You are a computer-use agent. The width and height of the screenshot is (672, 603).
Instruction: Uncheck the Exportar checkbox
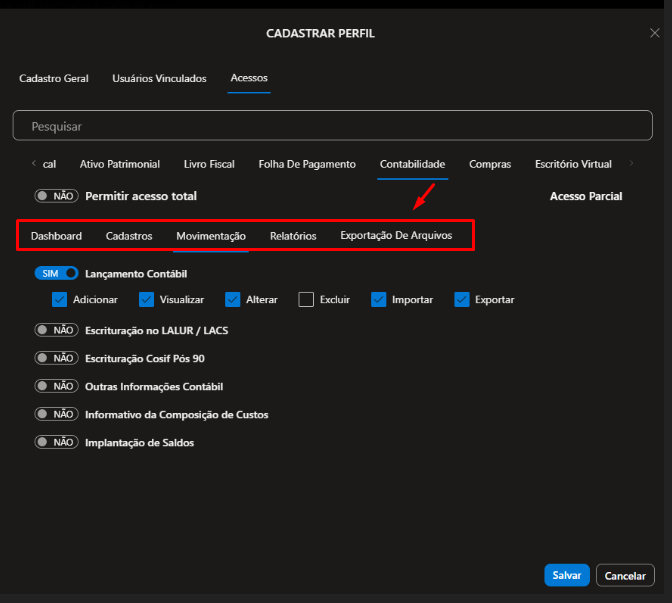point(462,299)
